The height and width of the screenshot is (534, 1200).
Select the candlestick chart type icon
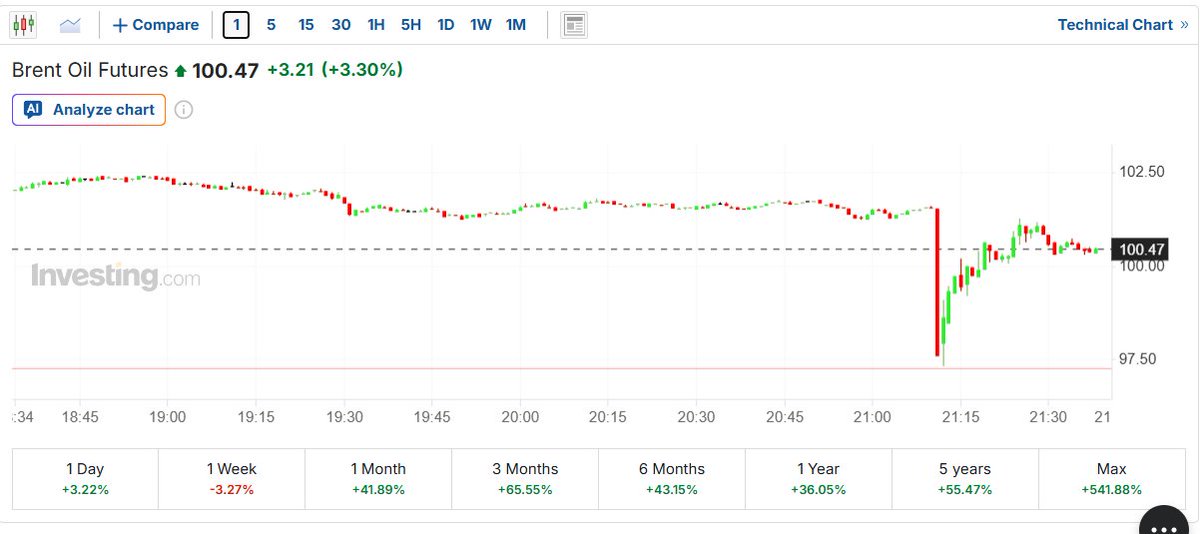click(x=23, y=25)
